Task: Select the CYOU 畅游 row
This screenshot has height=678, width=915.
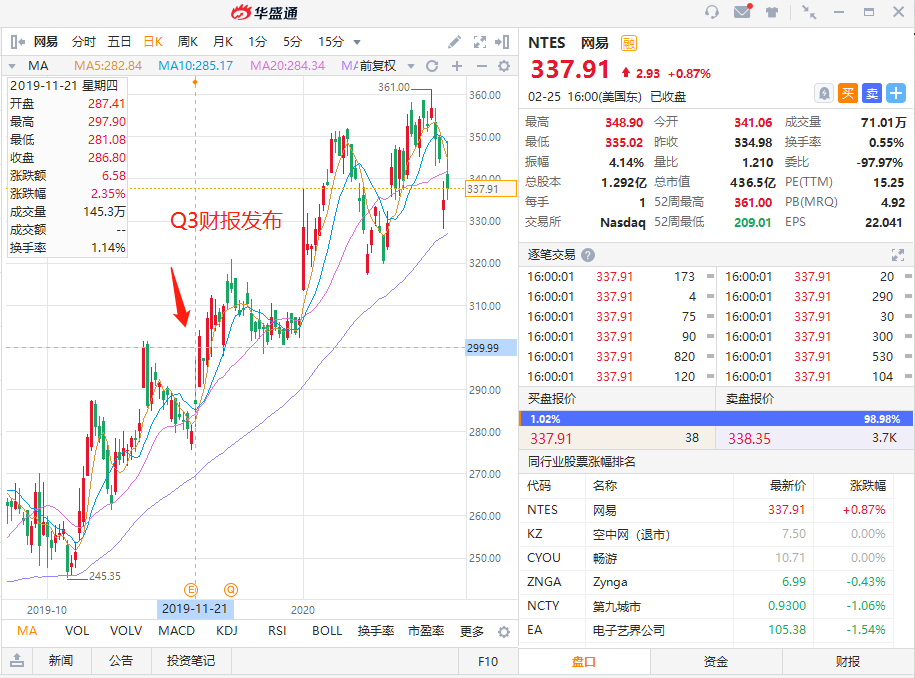Action: tap(706, 558)
